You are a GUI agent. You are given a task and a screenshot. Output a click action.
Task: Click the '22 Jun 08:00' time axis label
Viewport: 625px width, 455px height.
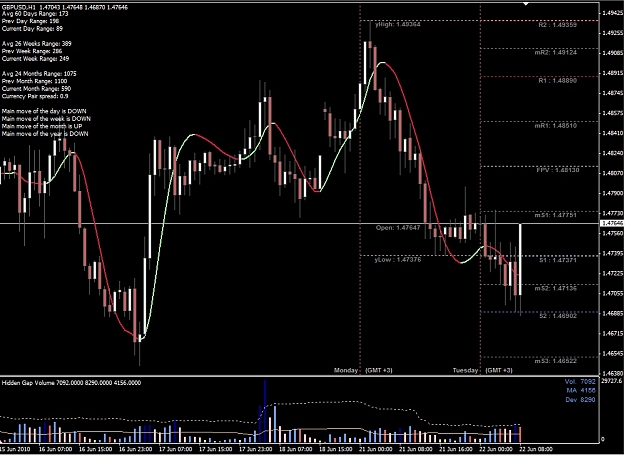[536, 449]
